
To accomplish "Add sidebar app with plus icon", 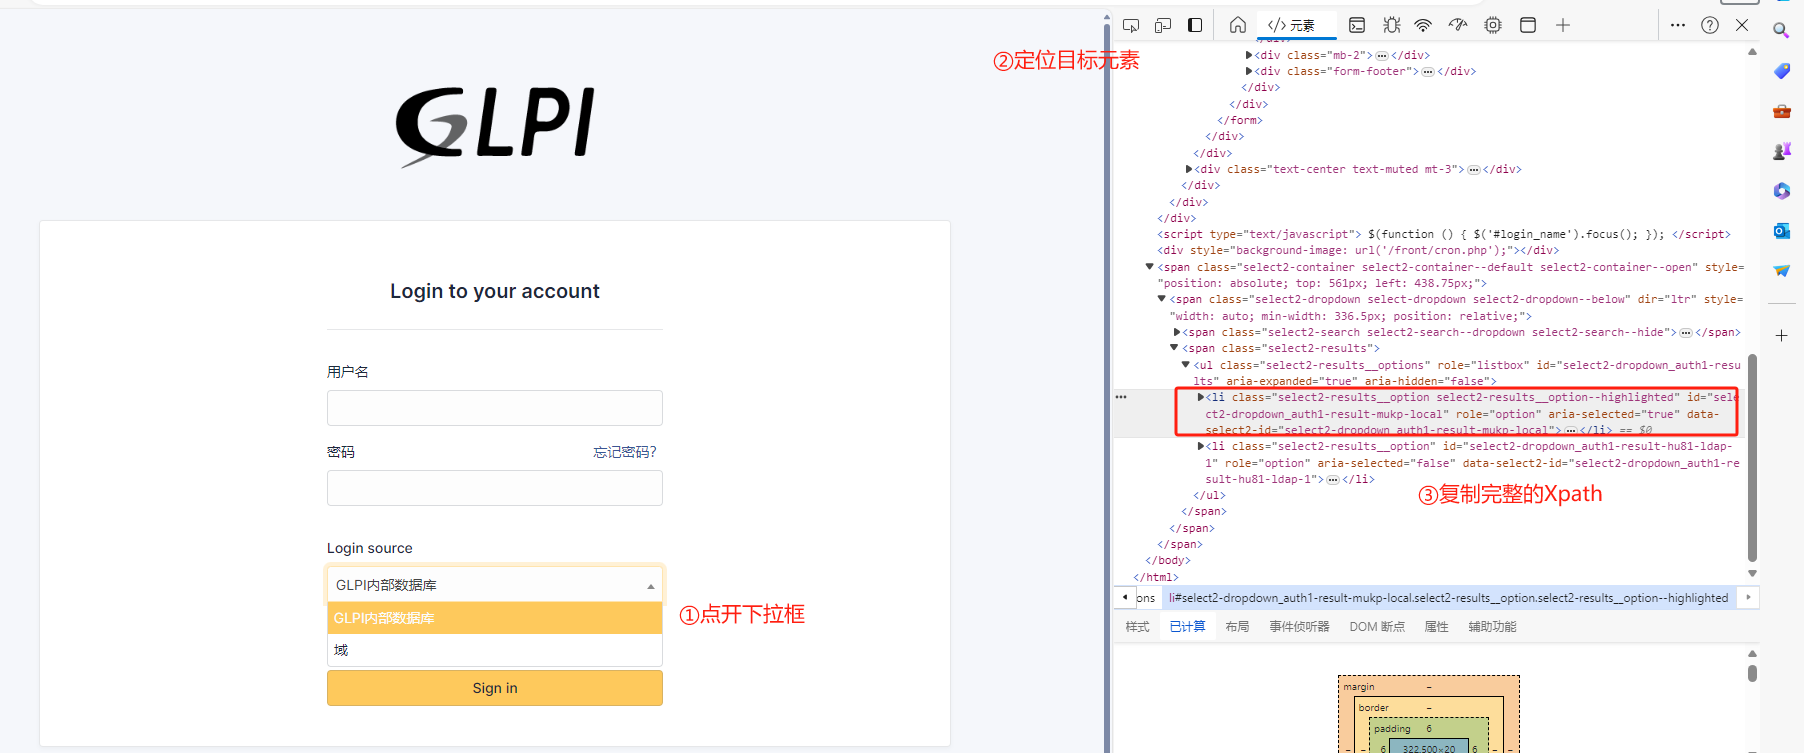I will 1781,336.
